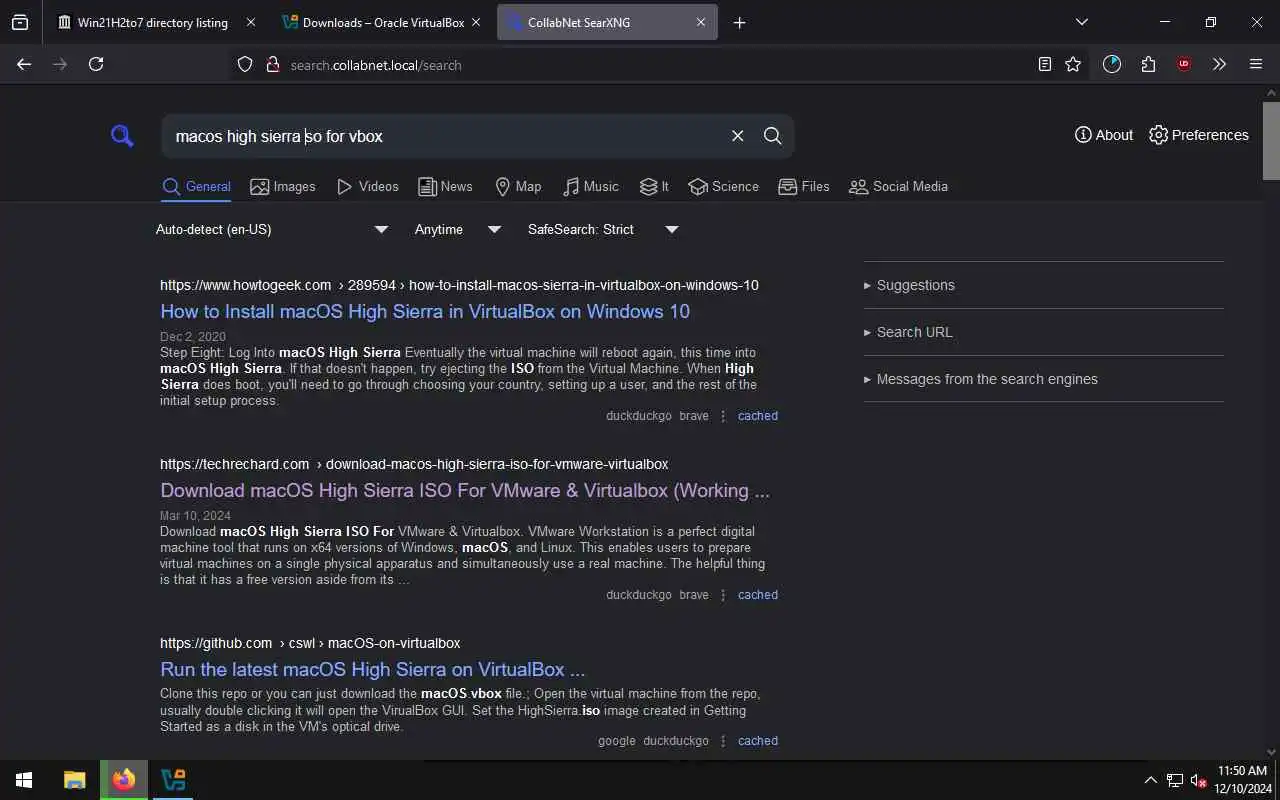Image resolution: width=1280 pixels, height=800 pixels.
Task: Show more toolbar tools chevron
Action: 1219,64
